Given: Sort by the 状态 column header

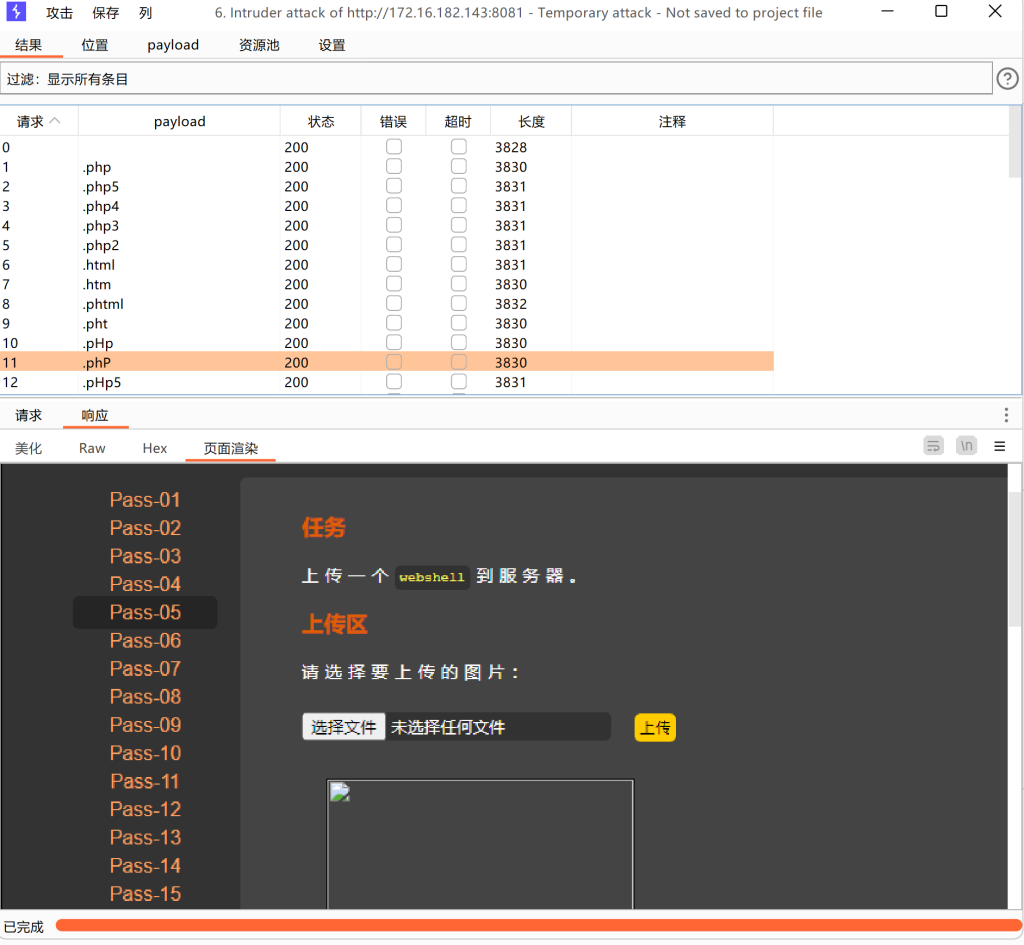Looking at the screenshot, I should (x=321, y=121).
